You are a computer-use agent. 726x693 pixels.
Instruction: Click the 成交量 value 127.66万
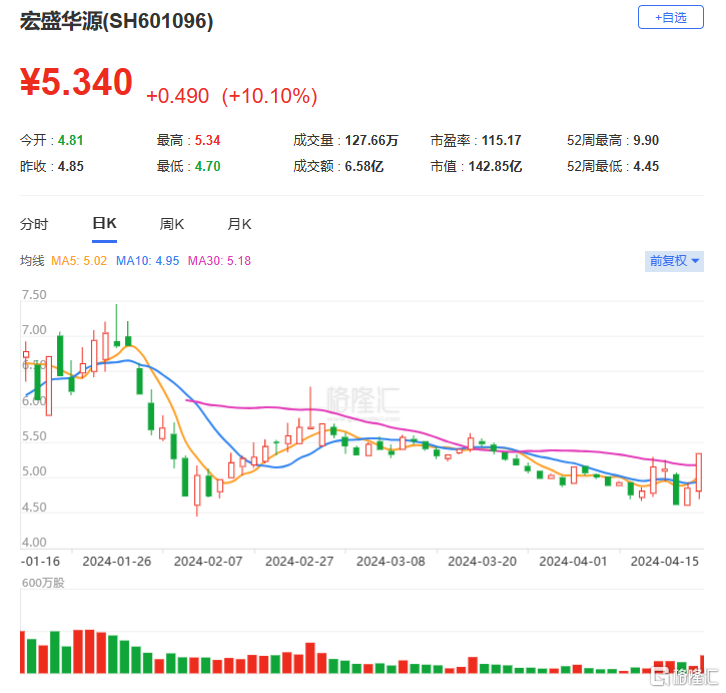[371, 140]
